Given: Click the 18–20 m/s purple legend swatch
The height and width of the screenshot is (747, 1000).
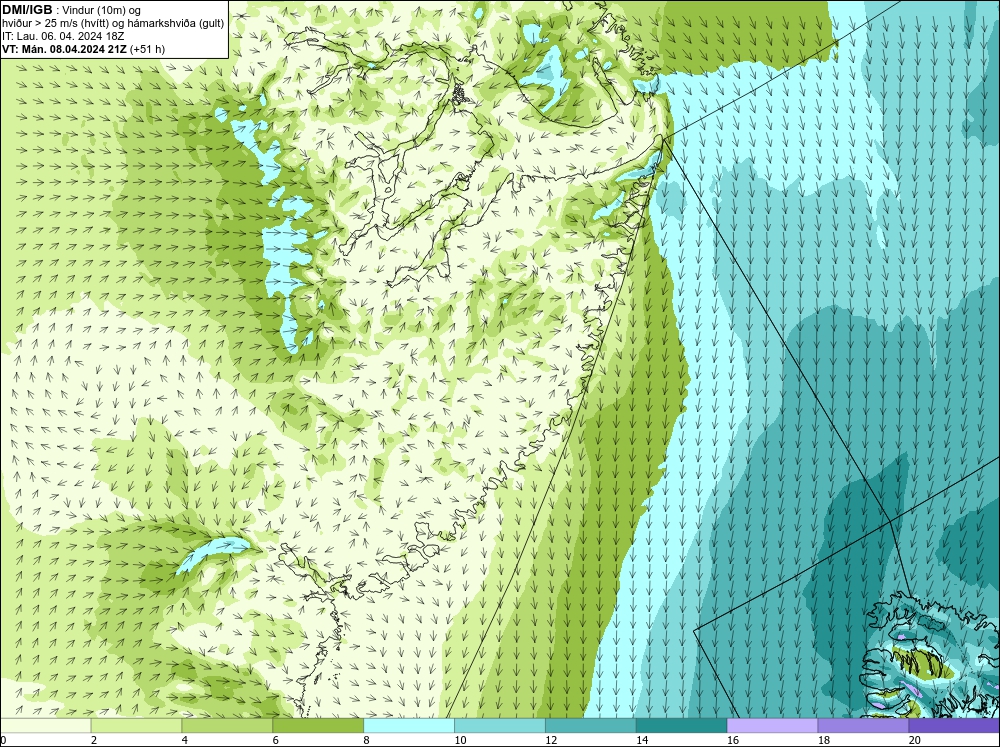Looking at the screenshot, I should point(864,725).
